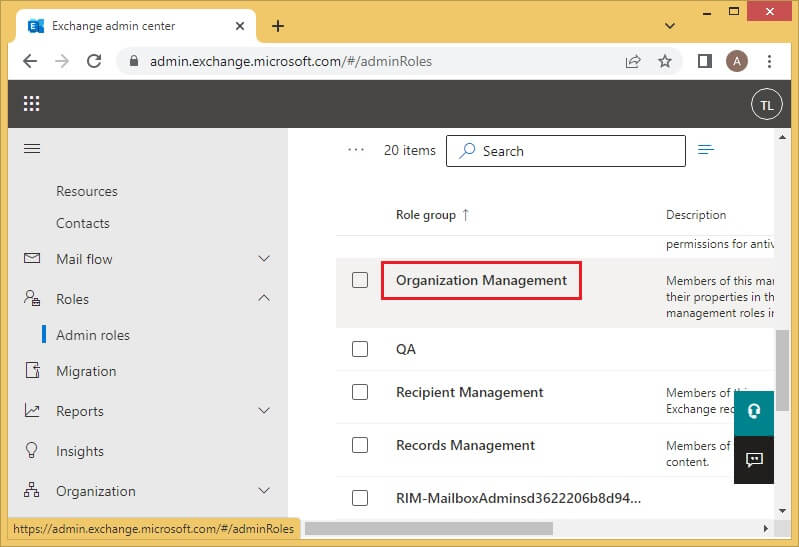Expand the Mail flow section chevron
The image size is (799, 547).
(x=264, y=258)
